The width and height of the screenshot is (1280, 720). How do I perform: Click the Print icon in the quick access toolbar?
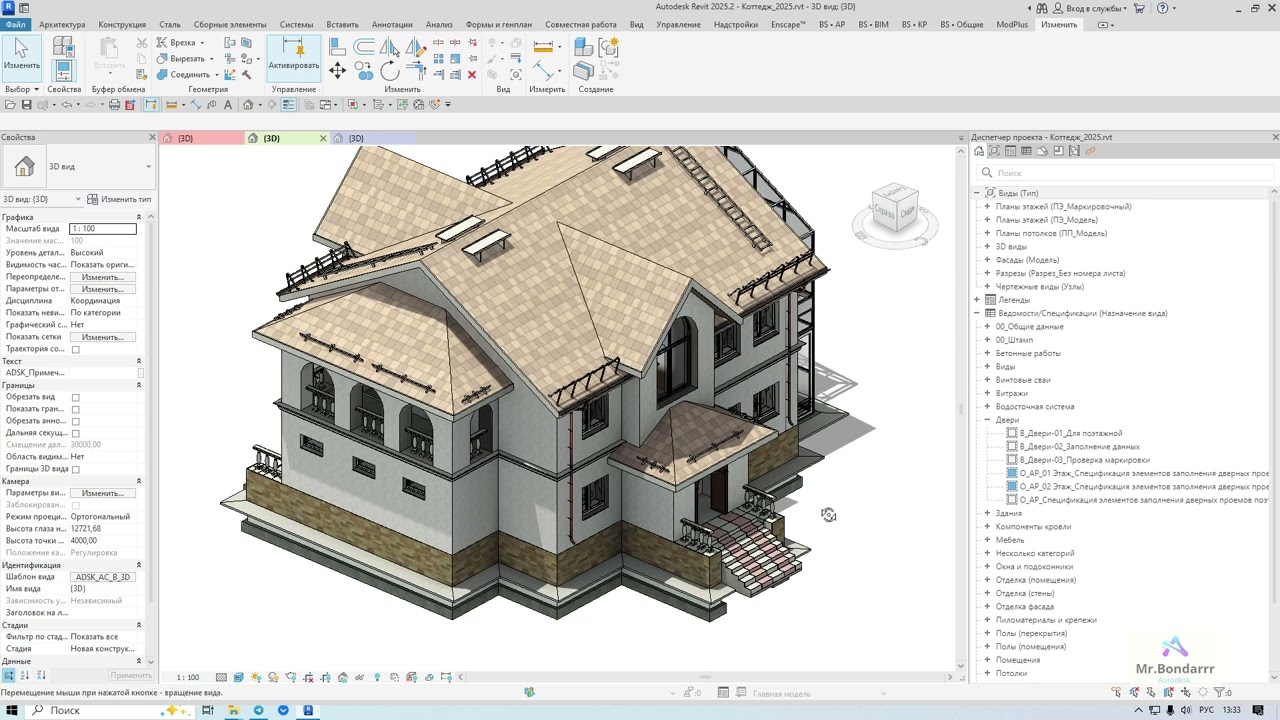coord(114,104)
